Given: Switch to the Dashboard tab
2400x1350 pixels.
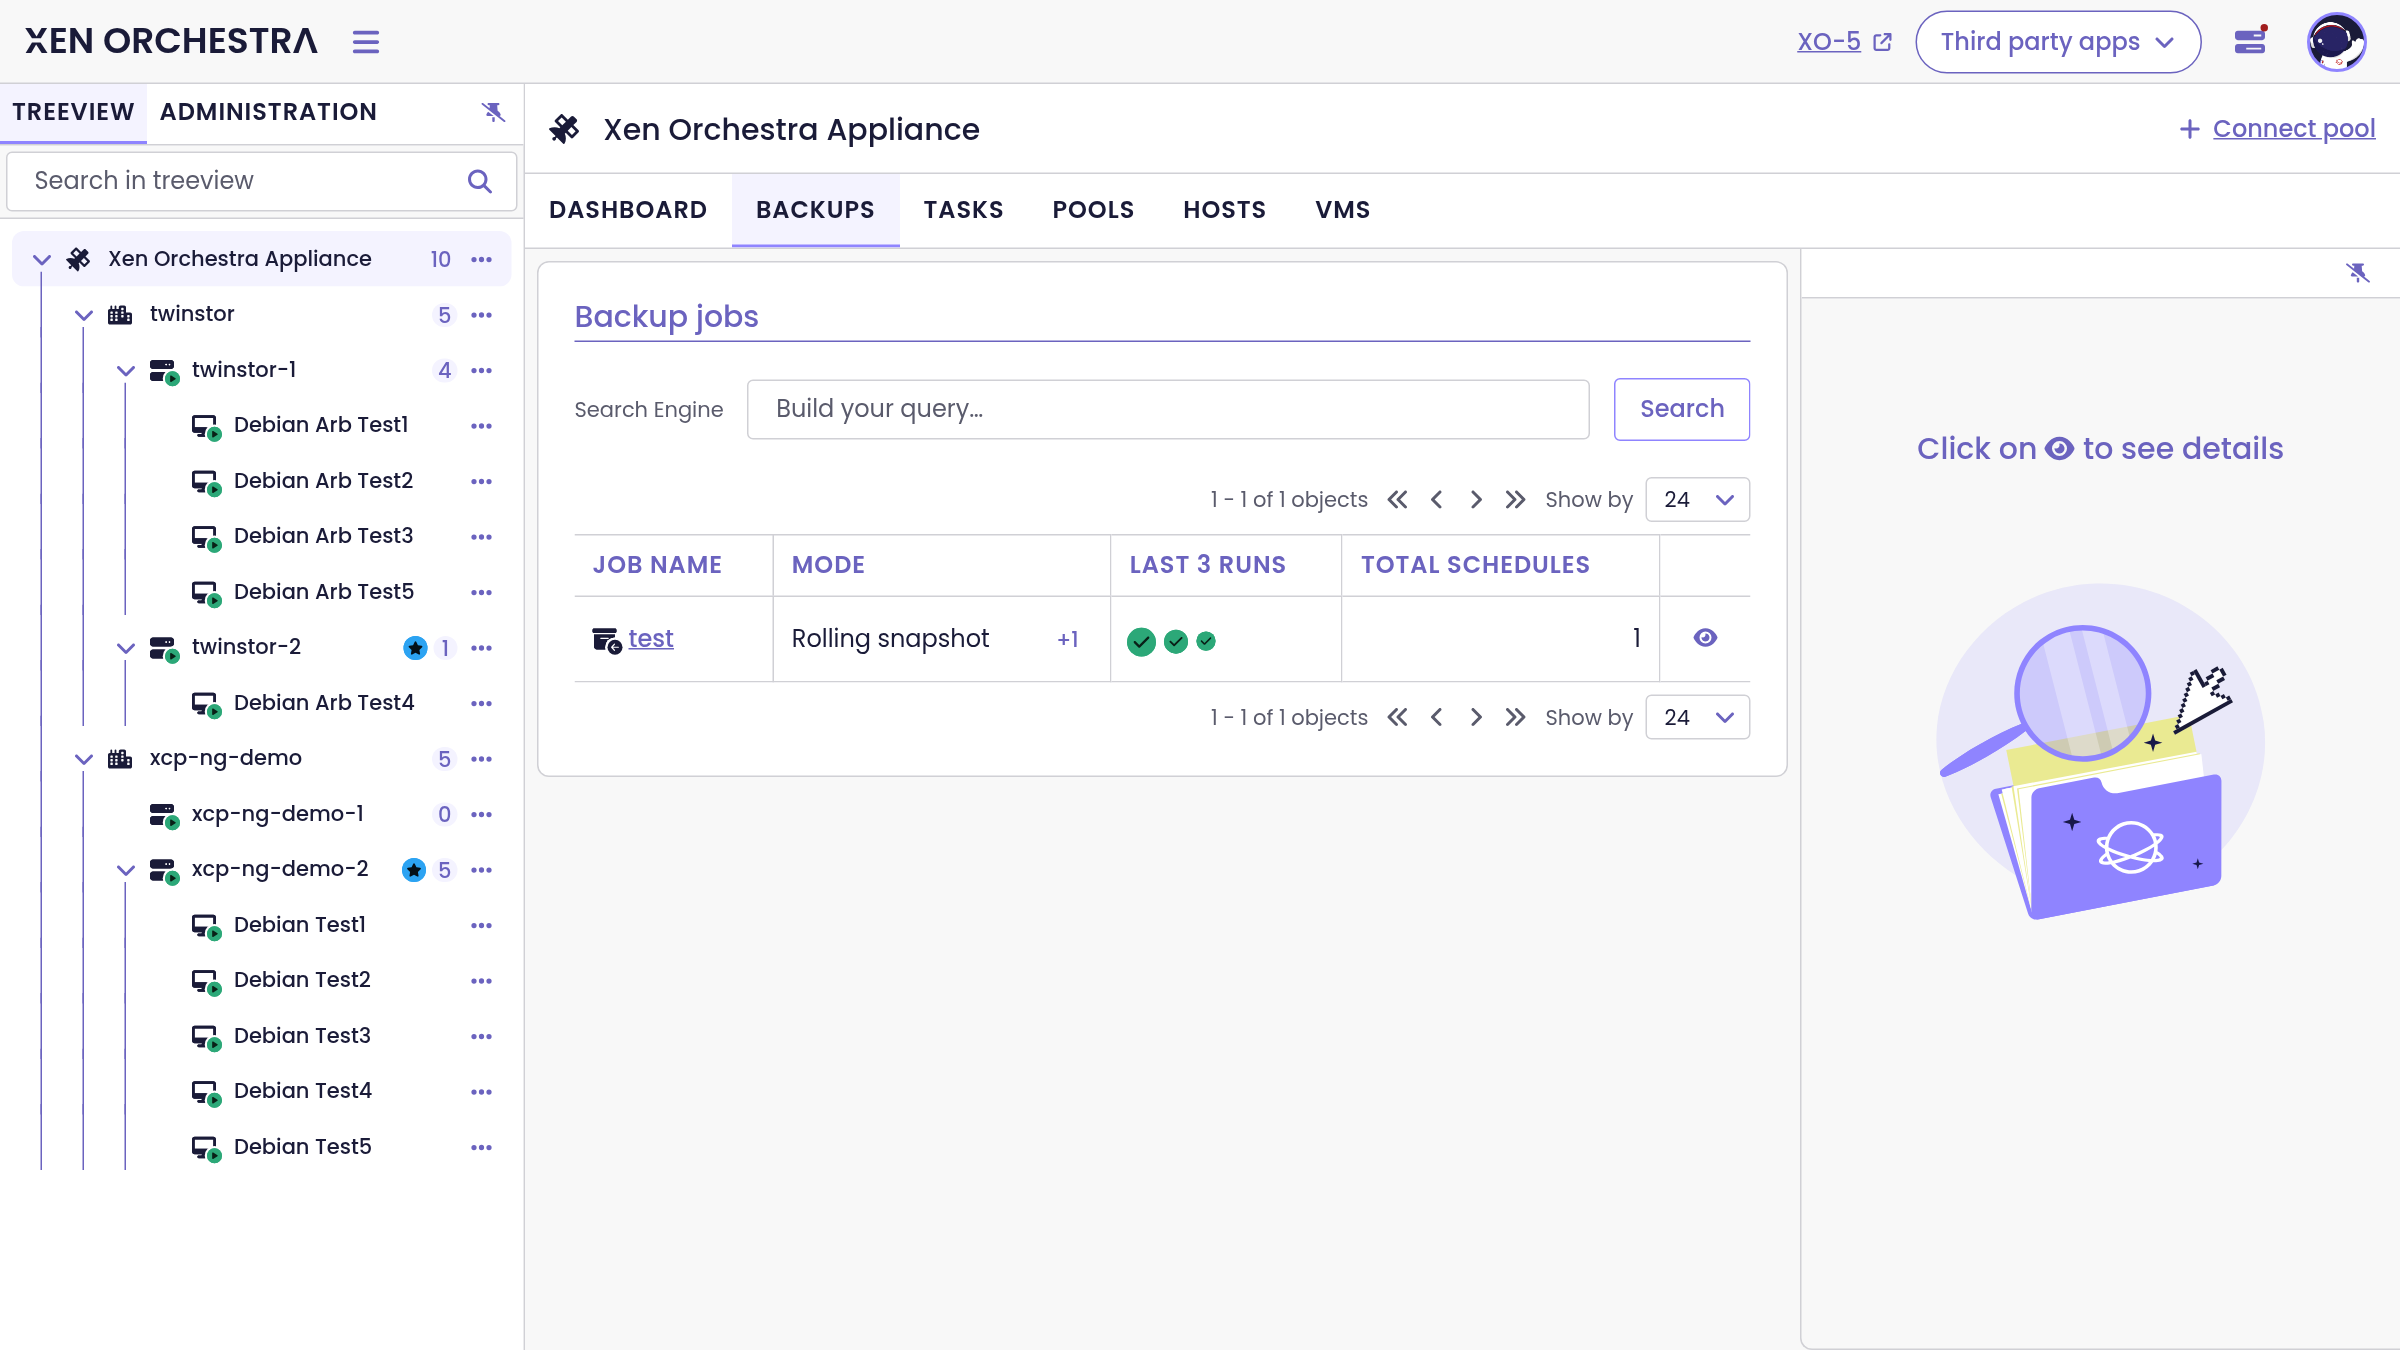Looking at the screenshot, I should pos(628,210).
